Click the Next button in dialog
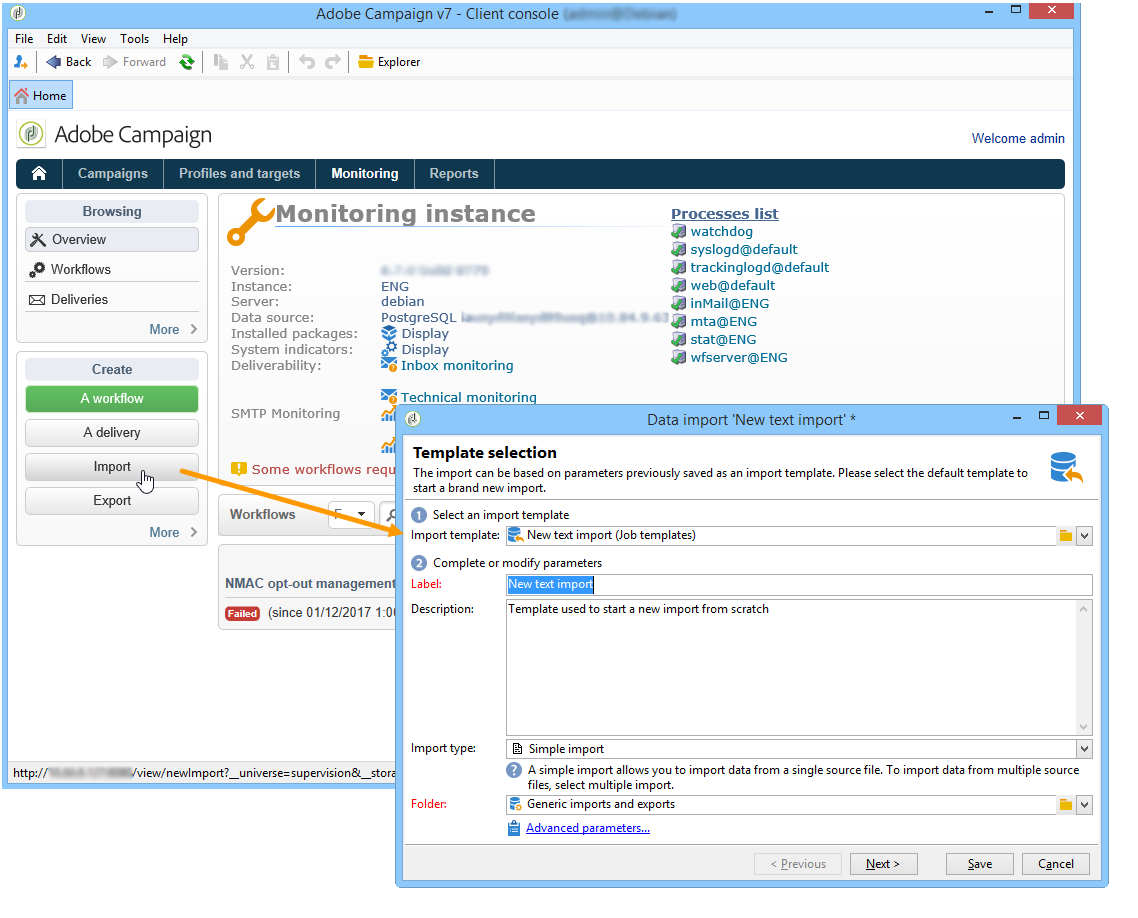Screen dimensions: 1138x918 (x=883, y=864)
